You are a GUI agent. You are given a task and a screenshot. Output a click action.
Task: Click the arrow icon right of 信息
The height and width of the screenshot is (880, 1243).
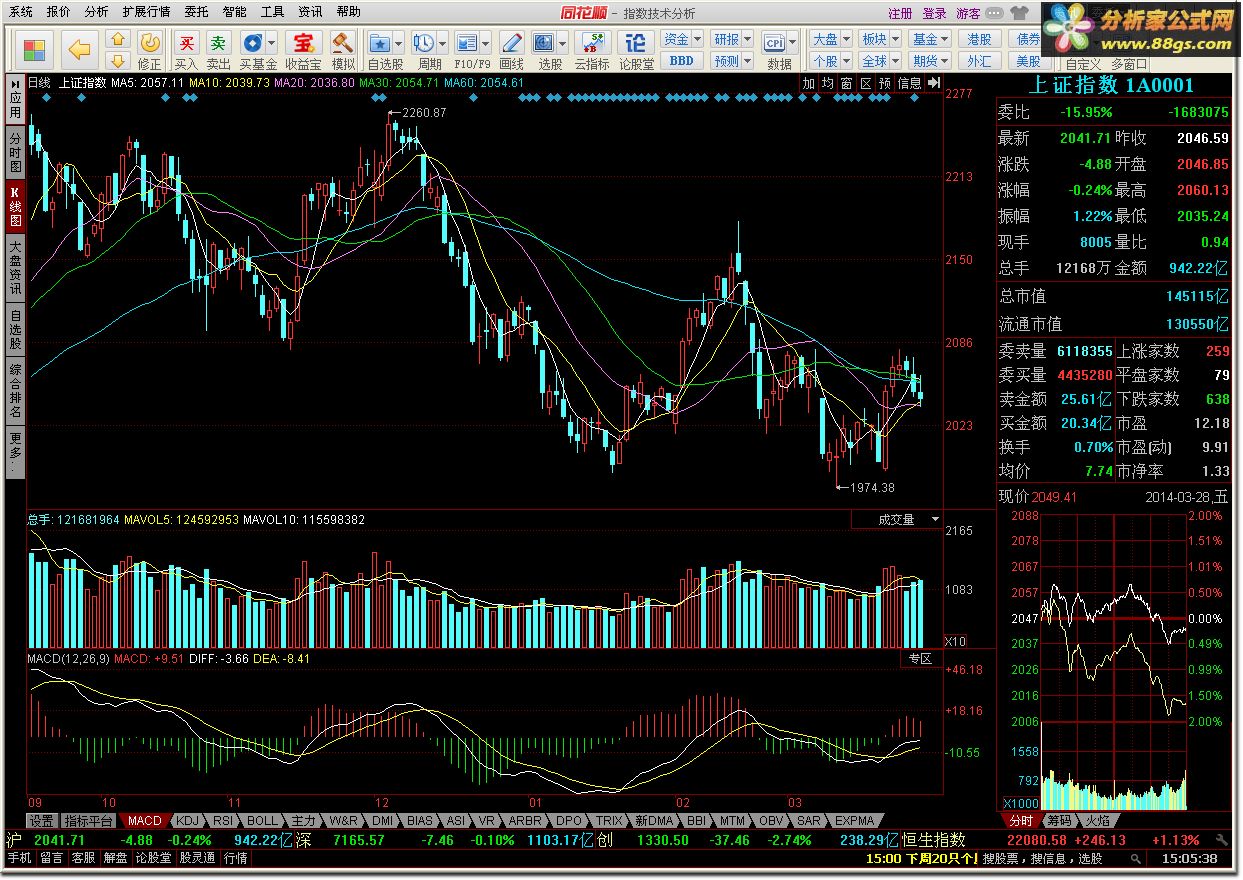coord(933,83)
